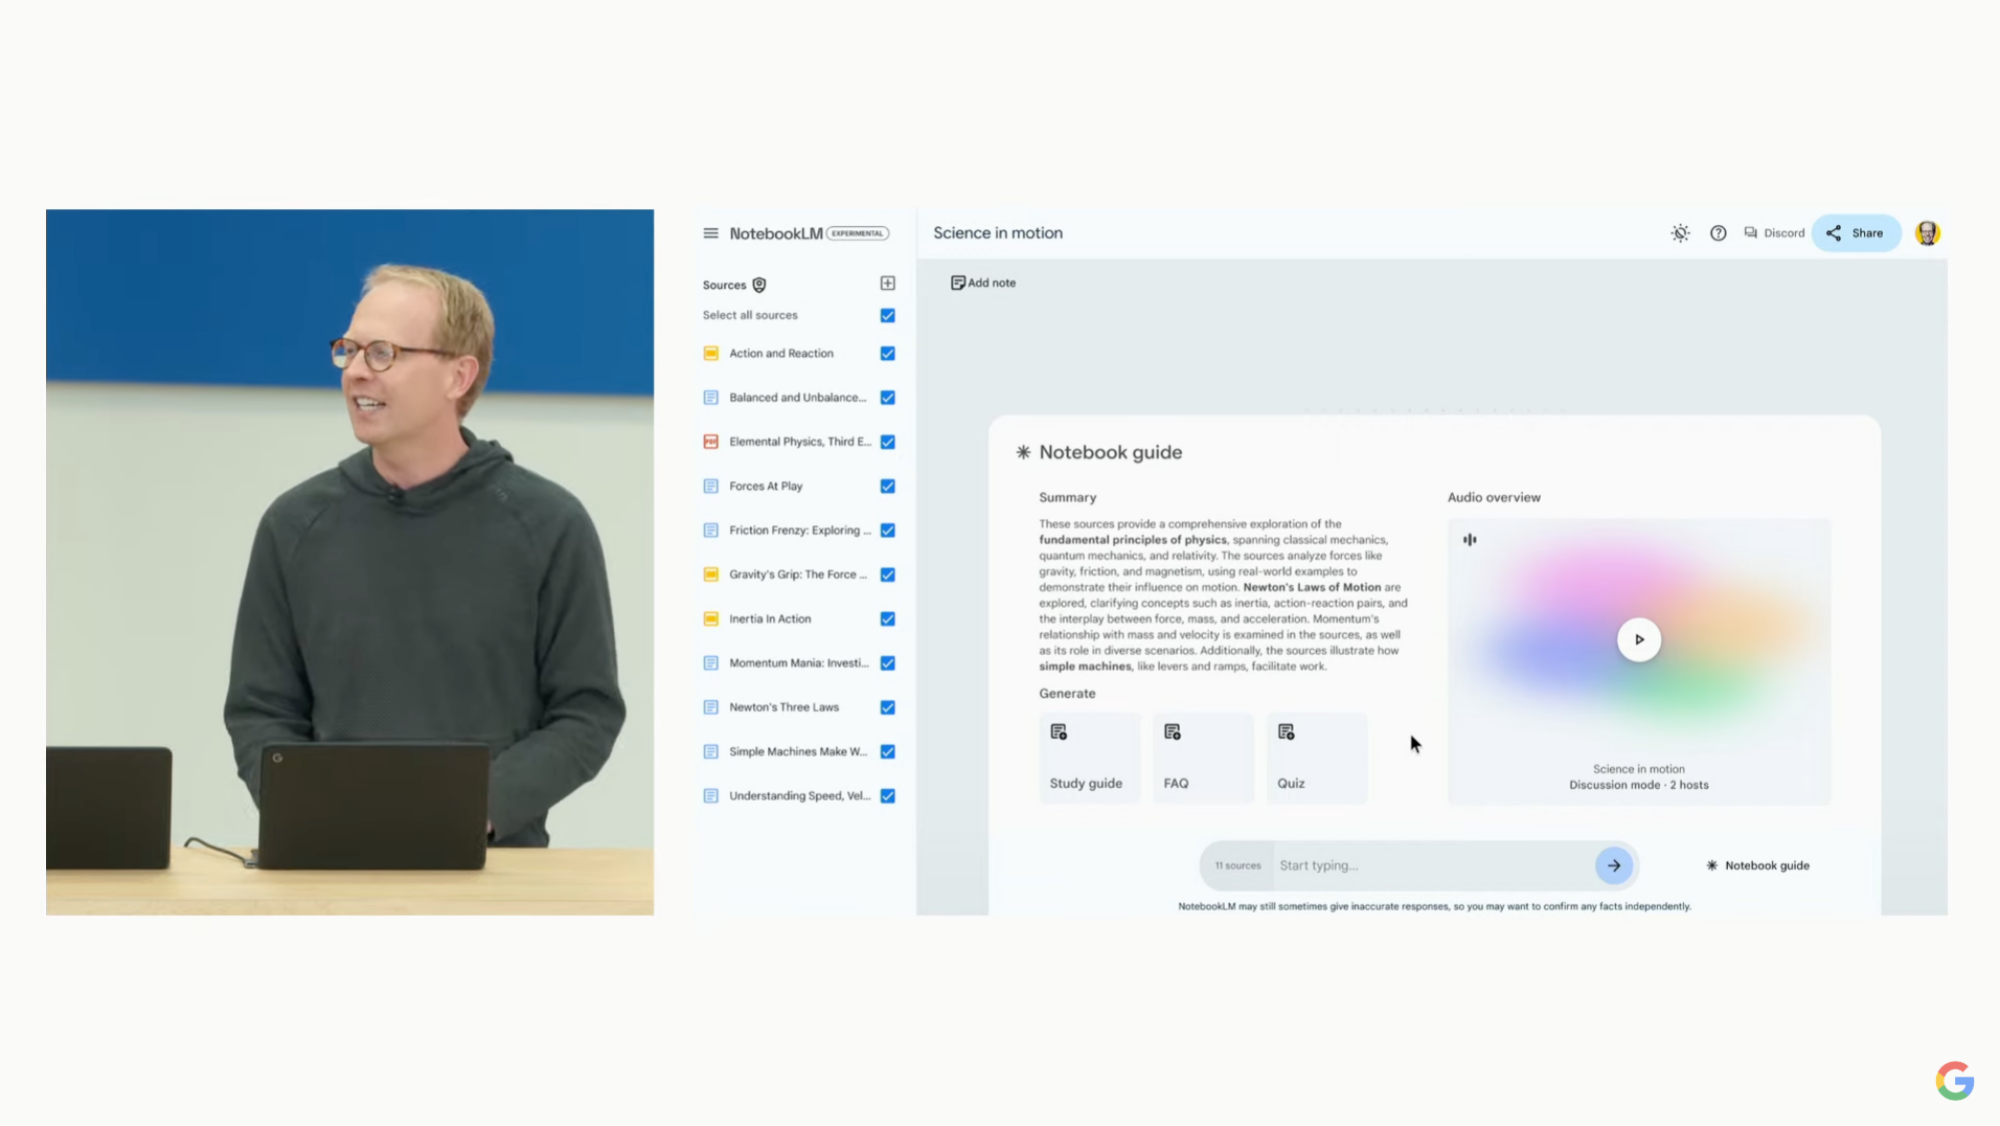This screenshot has height=1126, width=2000.
Task: Toggle the Action and Reaction source checkbox
Action: point(886,353)
